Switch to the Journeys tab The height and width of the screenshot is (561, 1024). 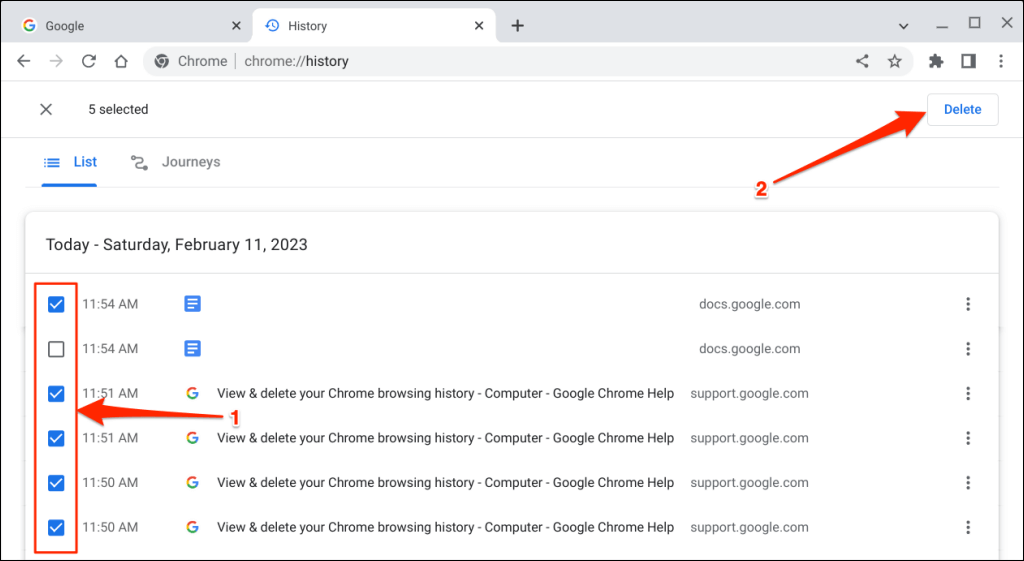(x=176, y=162)
